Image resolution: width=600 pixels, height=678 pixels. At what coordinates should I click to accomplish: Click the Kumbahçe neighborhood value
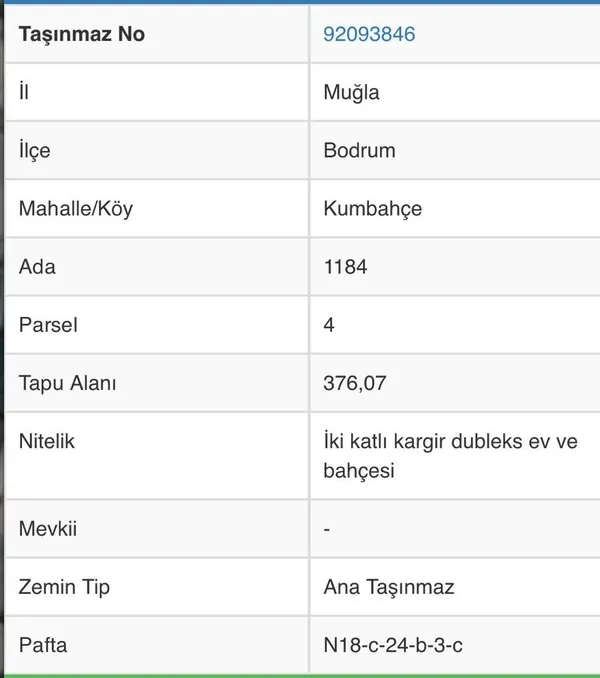pyautogui.click(x=372, y=209)
